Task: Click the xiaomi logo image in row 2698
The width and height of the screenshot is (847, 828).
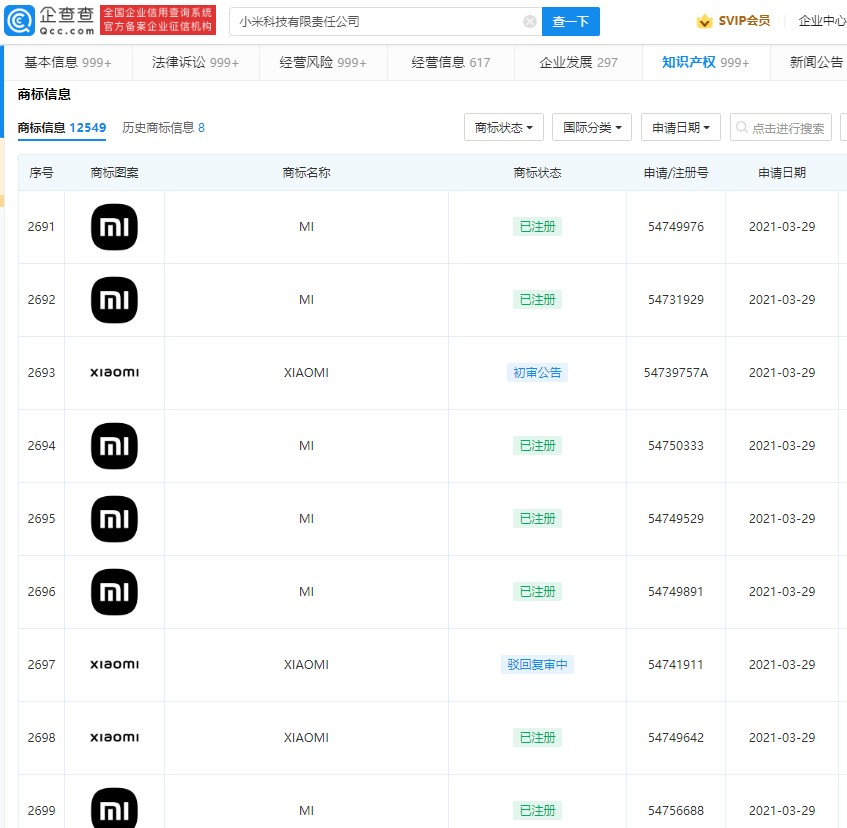Action: coord(114,737)
